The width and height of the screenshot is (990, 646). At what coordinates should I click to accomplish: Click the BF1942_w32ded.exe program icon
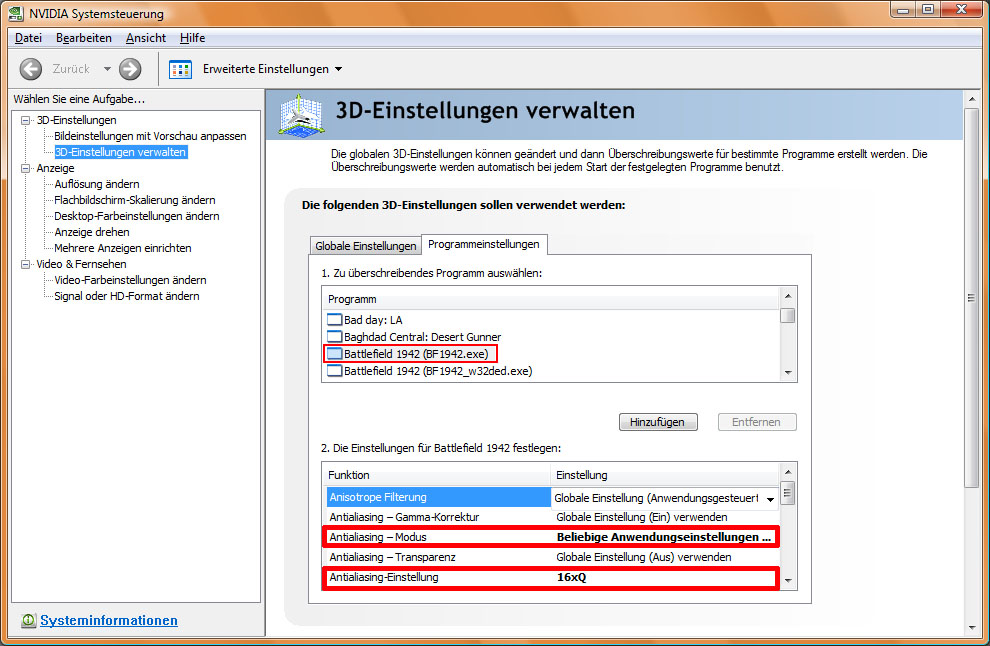[334, 371]
